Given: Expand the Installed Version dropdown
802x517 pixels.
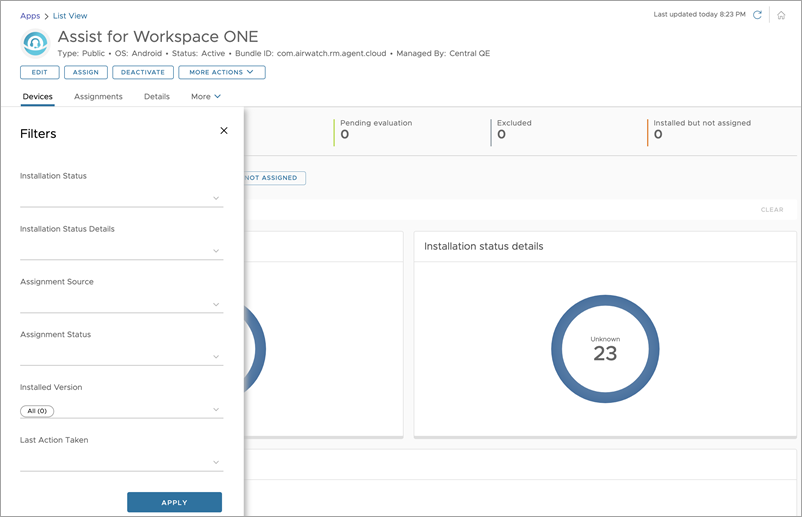Looking at the screenshot, I should point(122,410).
